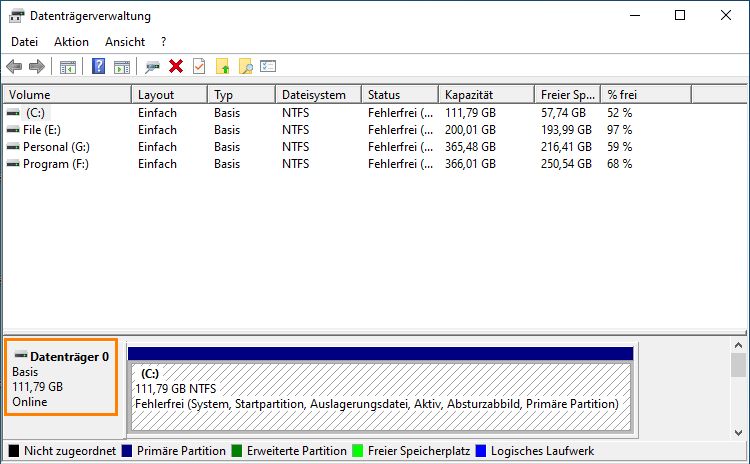Select the Personal (G:) volume row
The height and width of the screenshot is (464, 750).
pyautogui.click(x=348, y=147)
